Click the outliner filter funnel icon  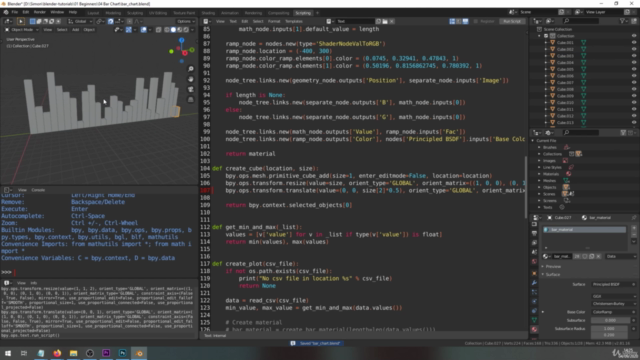(x=623, y=21)
